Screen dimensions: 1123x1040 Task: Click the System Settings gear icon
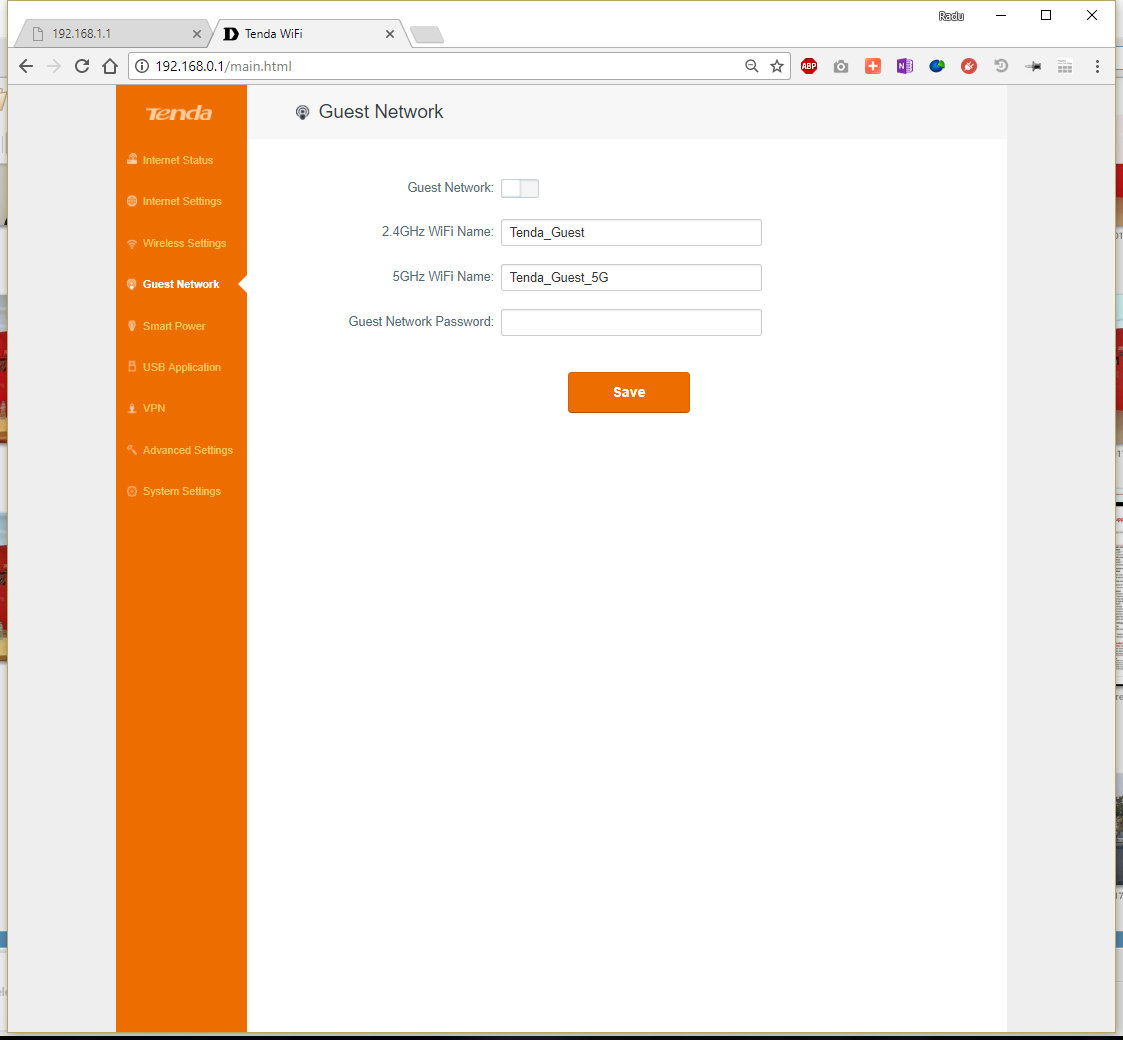coord(132,491)
